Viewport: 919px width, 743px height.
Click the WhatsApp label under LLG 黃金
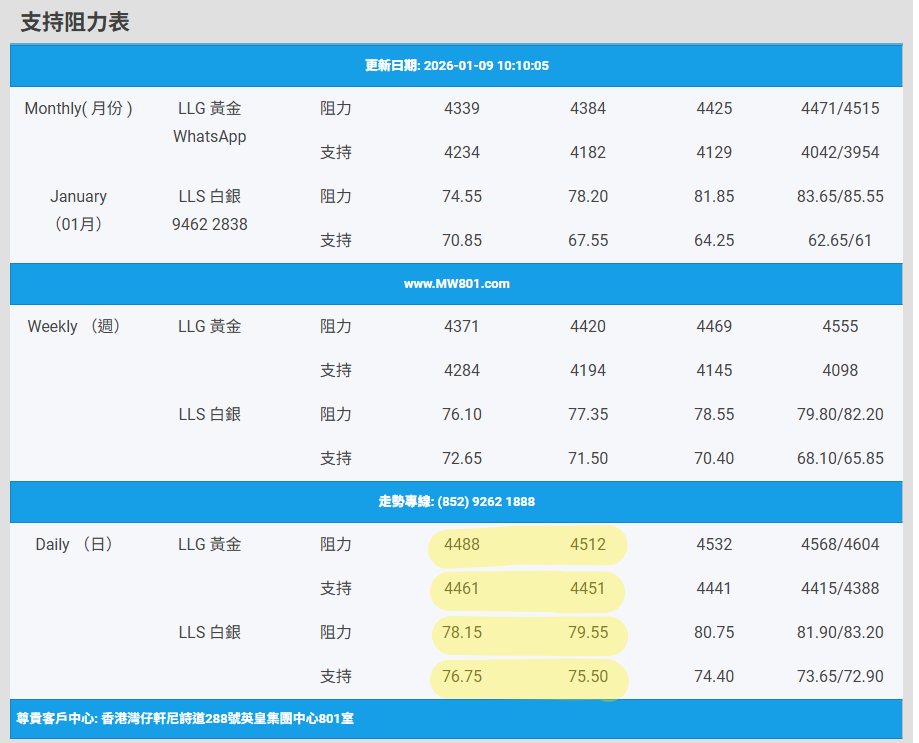pos(209,136)
